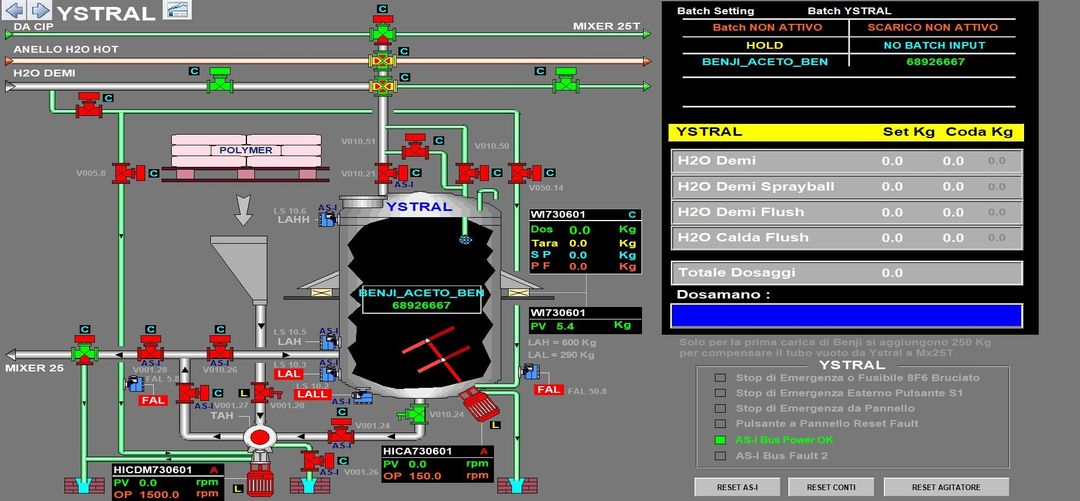Viewport: 1080px width, 501px height.
Task: Click batch number 68926667 in Batch Setting panel
Action: (x=933, y=61)
